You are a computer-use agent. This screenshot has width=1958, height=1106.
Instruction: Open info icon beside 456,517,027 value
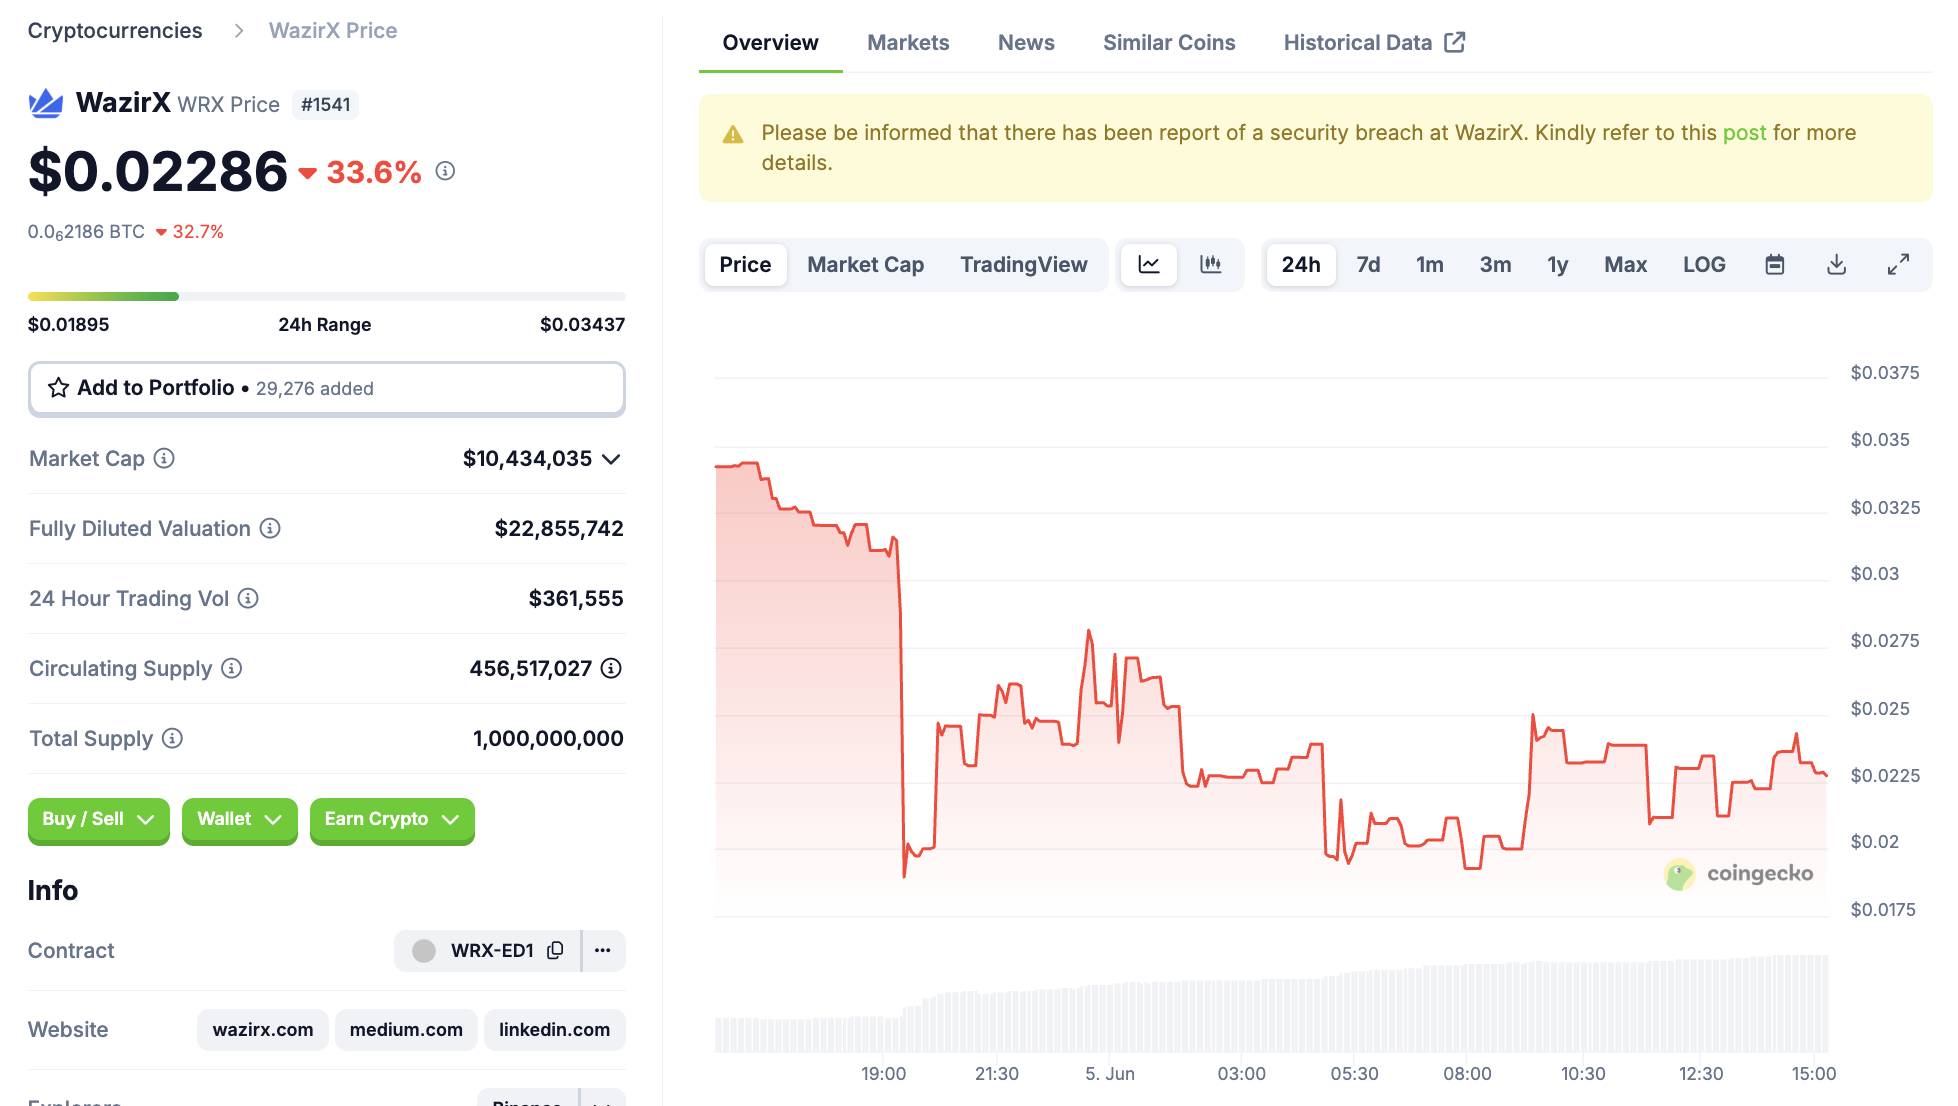[x=611, y=668]
